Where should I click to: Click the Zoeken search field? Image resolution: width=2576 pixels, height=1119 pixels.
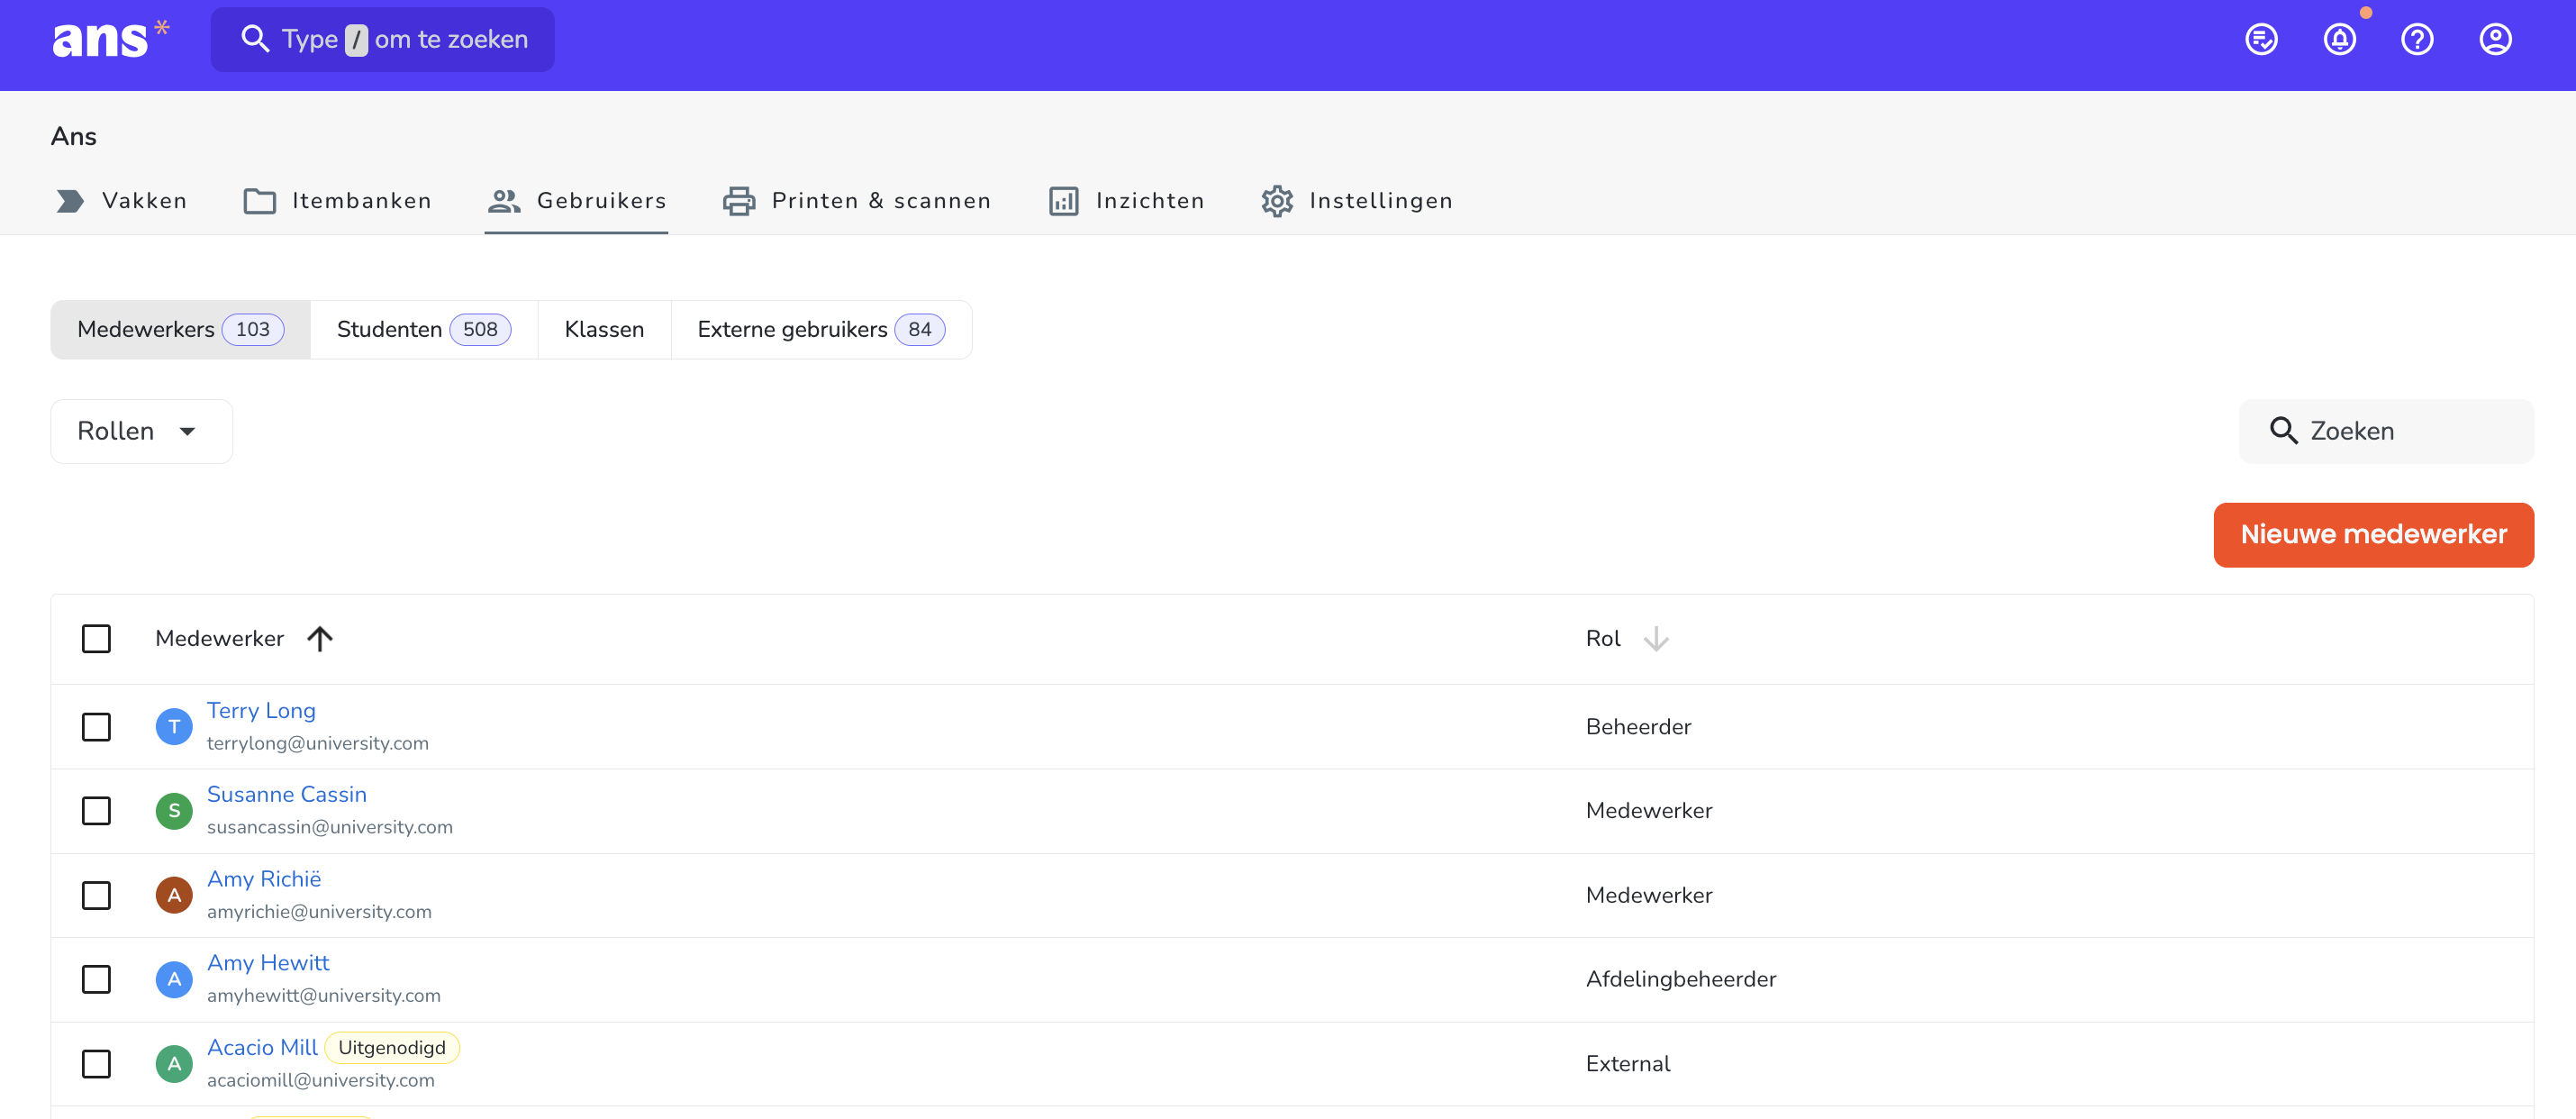[2386, 431]
